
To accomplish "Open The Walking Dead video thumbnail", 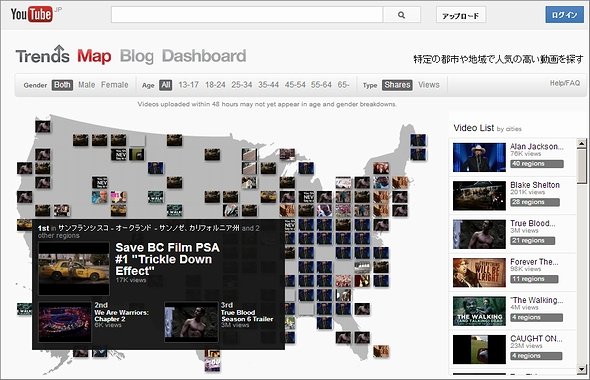I will click(x=479, y=311).
